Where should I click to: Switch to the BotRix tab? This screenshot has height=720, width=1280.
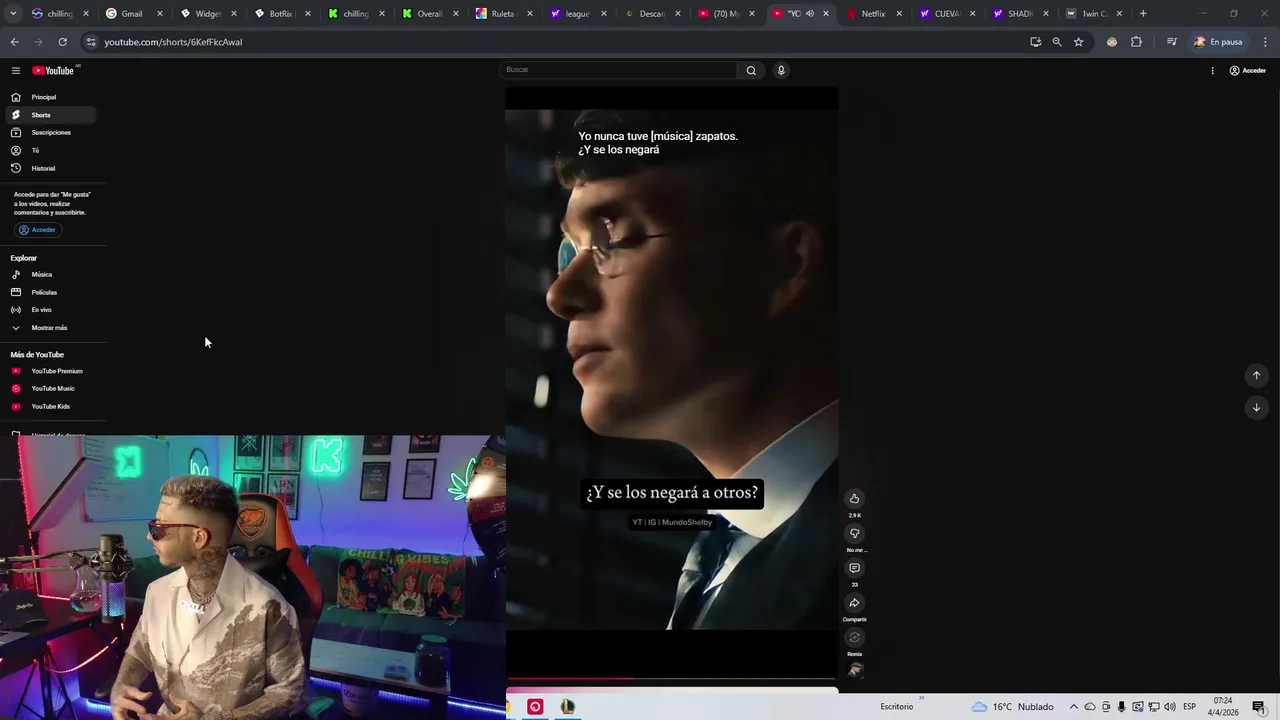pos(280,14)
